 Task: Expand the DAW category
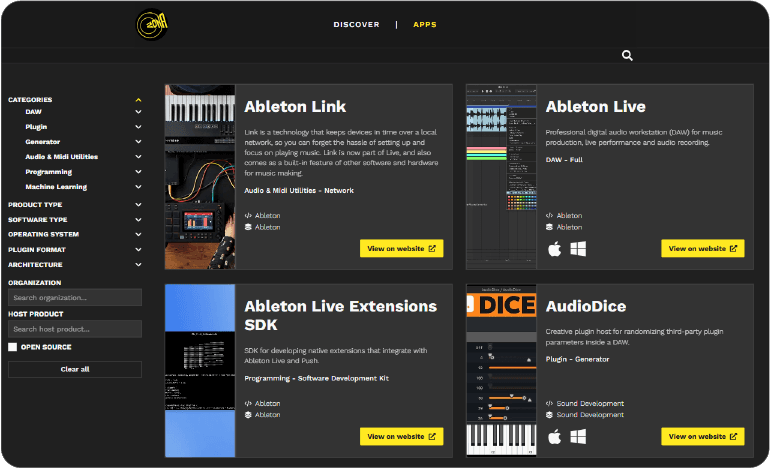pyautogui.click(x=138, y=112)
